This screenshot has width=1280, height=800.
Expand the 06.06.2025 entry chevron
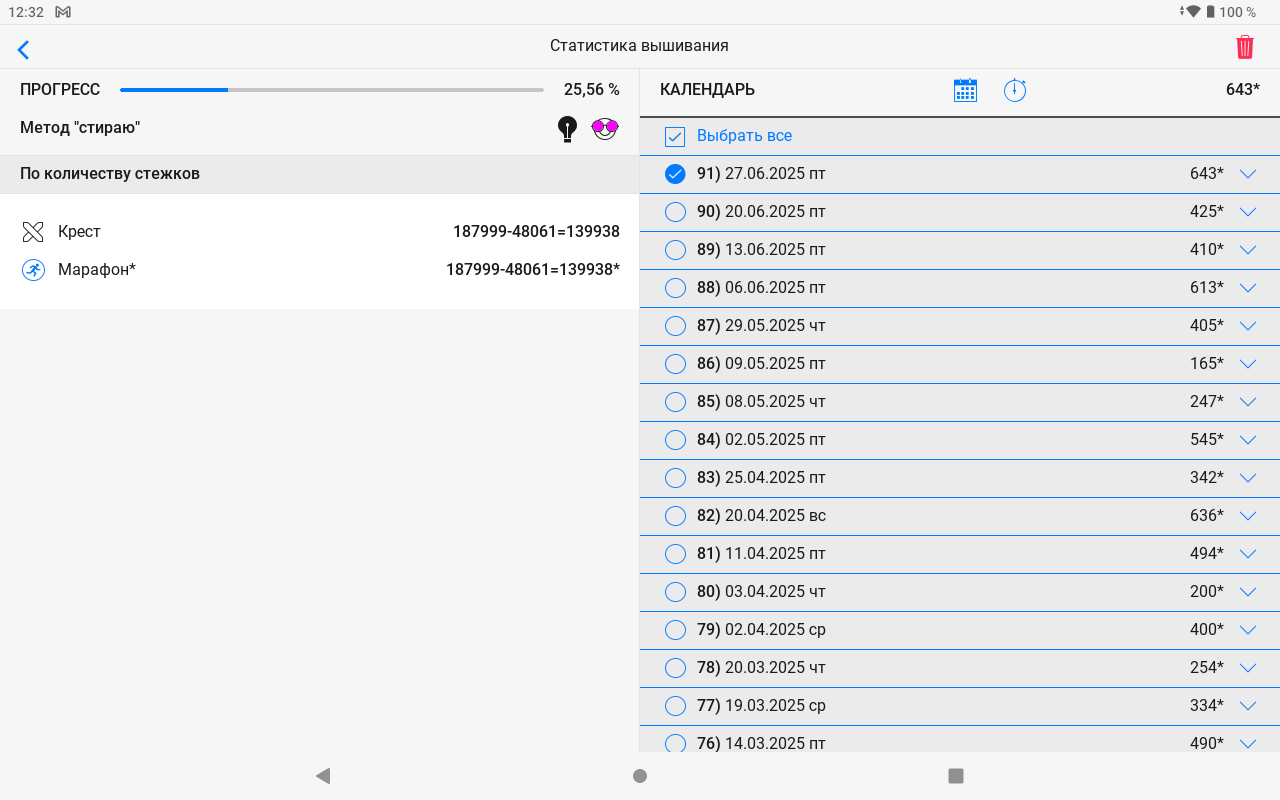click(1247, 288)
